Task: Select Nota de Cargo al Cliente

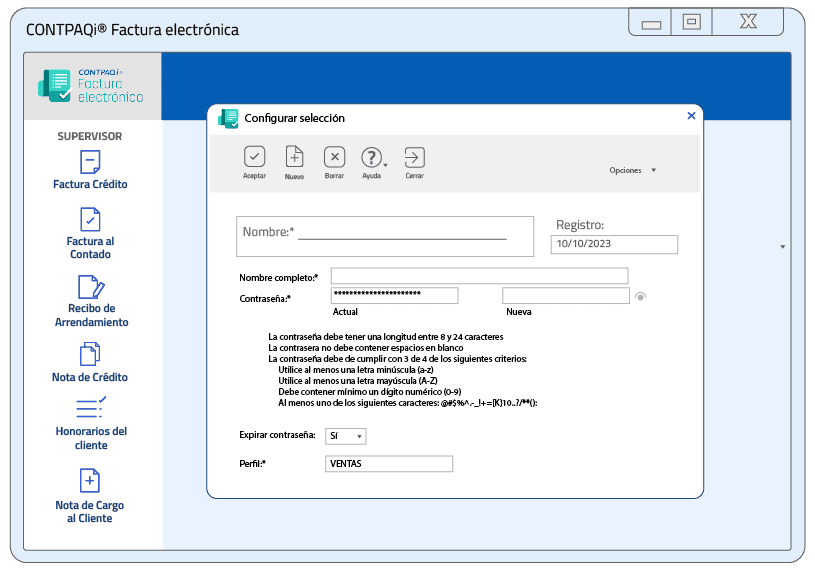Action: pos(89,496)
